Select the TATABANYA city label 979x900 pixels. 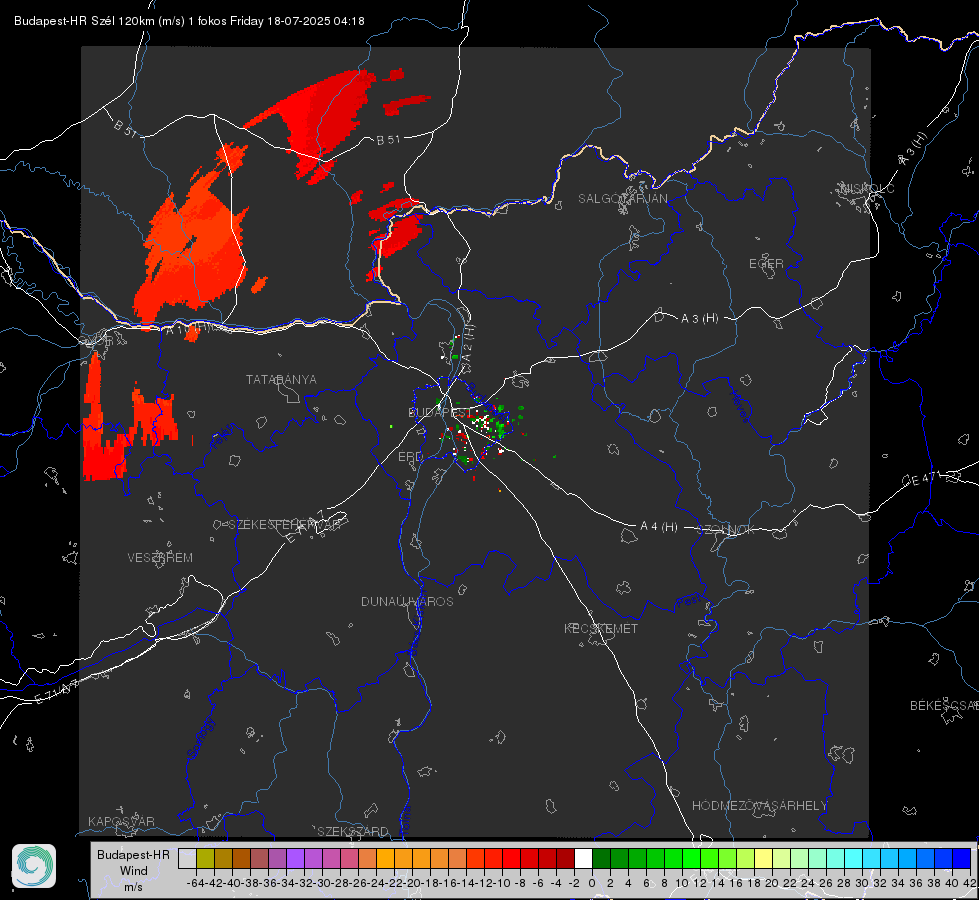281,379
